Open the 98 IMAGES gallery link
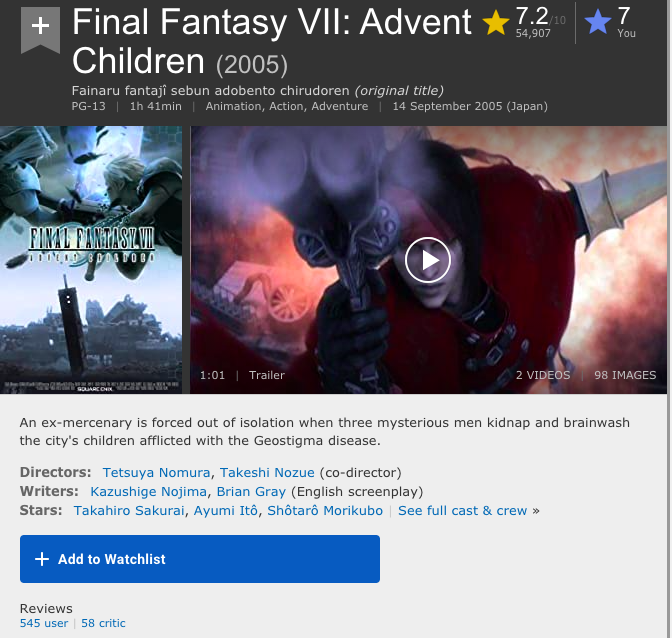This screenshot has width=672, height=638. (625, 375)
